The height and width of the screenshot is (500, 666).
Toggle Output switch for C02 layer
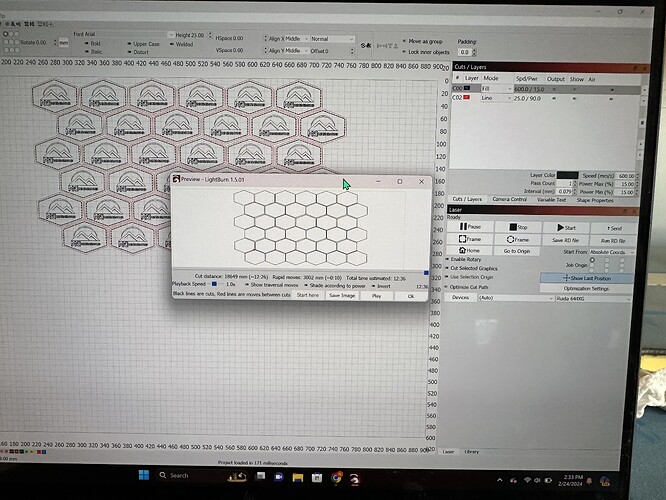(554, 98)
